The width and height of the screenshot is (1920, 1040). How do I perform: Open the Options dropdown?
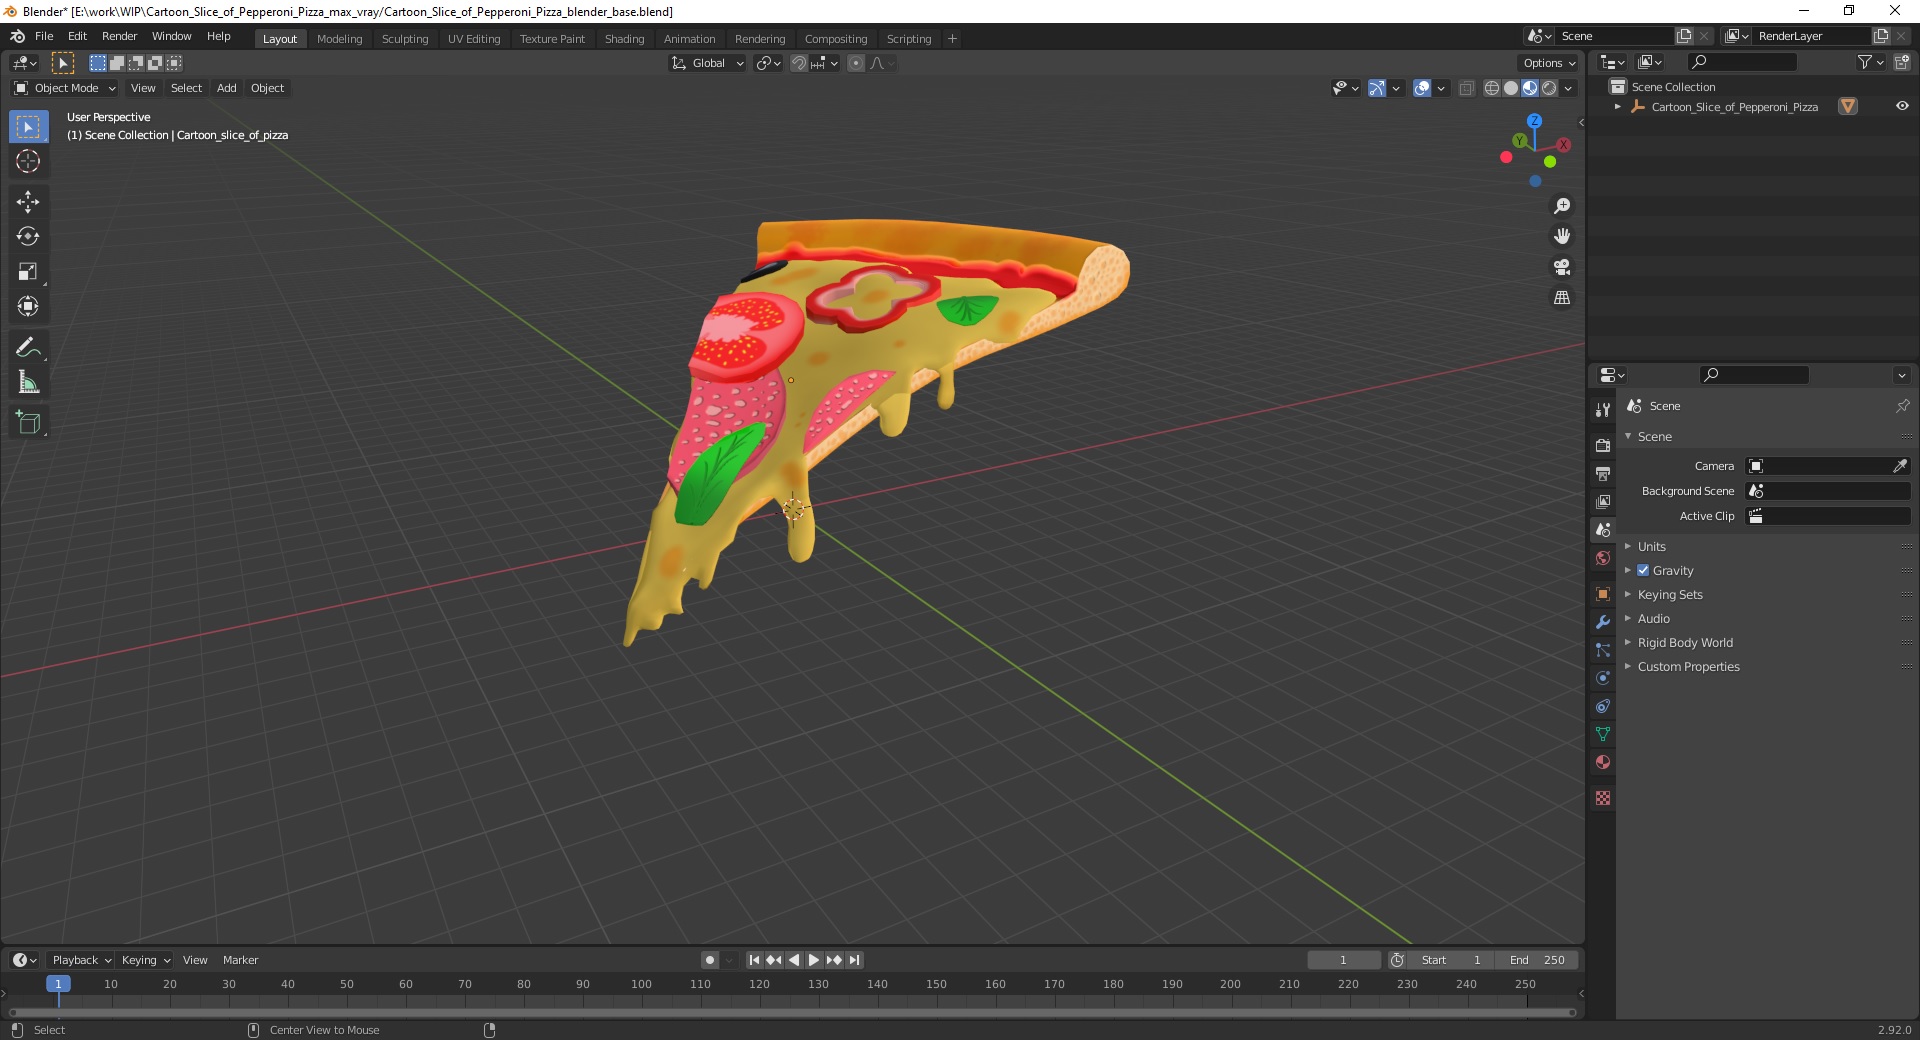(1548, 63)
